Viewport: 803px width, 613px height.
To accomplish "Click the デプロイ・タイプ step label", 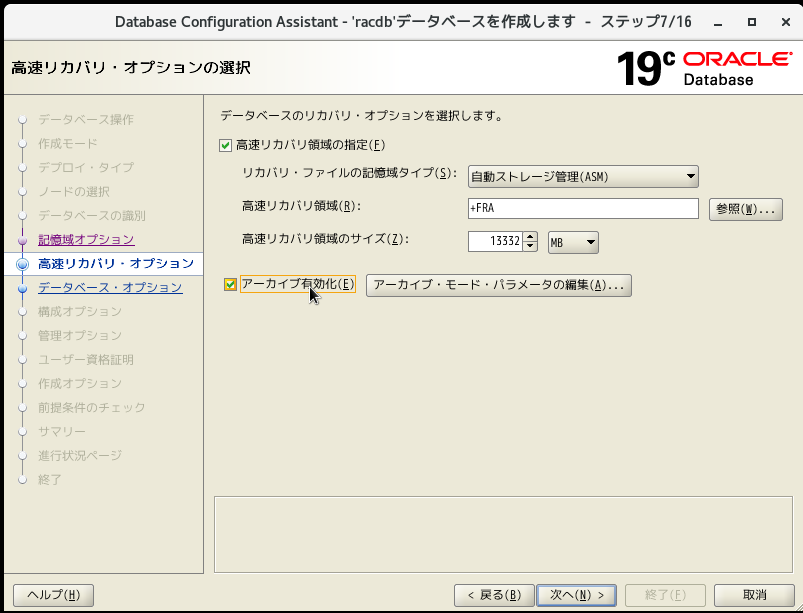I will coord(86,168).
